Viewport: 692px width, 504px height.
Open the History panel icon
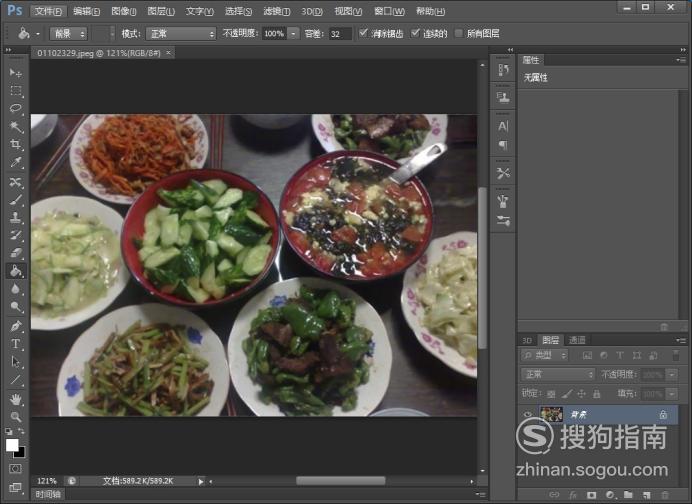coord(503,70)
